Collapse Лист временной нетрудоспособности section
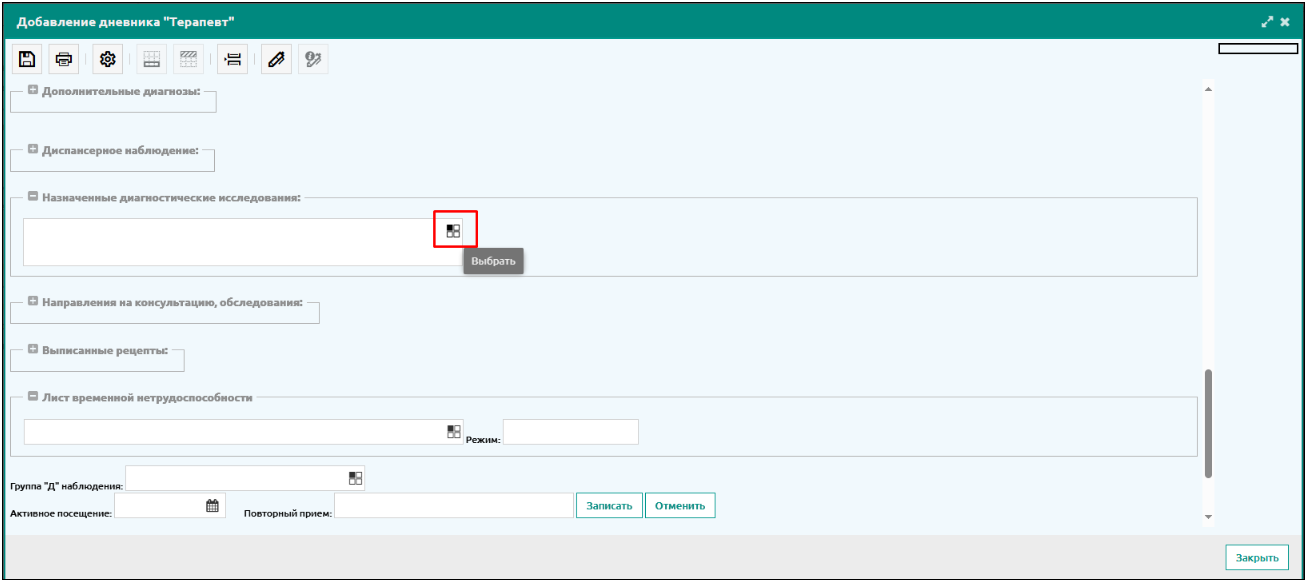Screen dimensions: 1307x582 pos(33,397)
